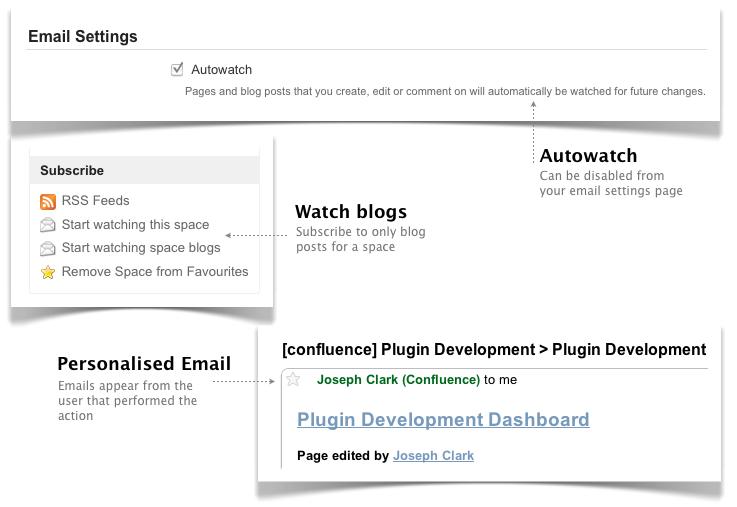Click the Watch blogs annotation title
The height and width of the screenshot is (507, 737).
(351, 212)
